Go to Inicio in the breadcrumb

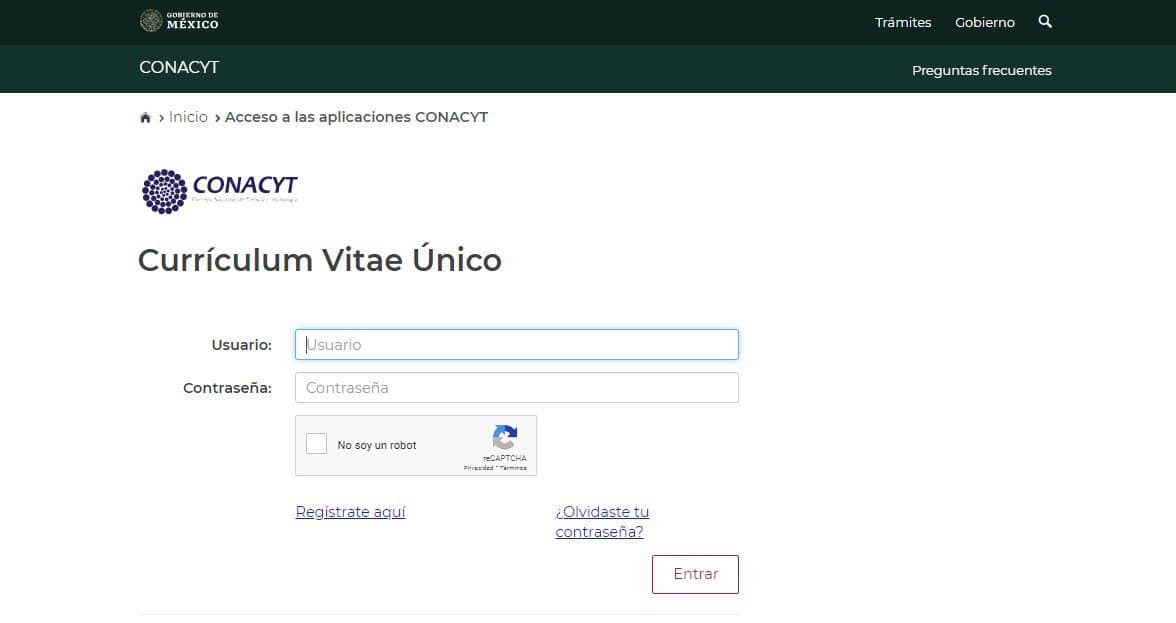[x=188, y=117]
